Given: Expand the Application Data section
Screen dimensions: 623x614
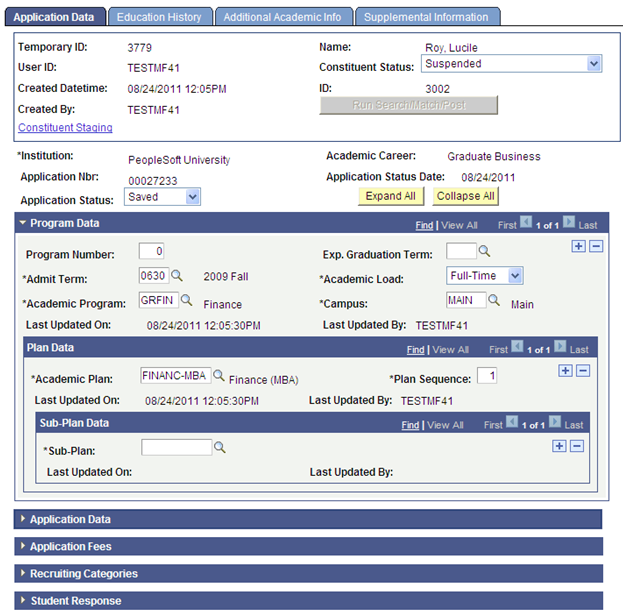Looking at the screenshot, I should click(23, 519).
